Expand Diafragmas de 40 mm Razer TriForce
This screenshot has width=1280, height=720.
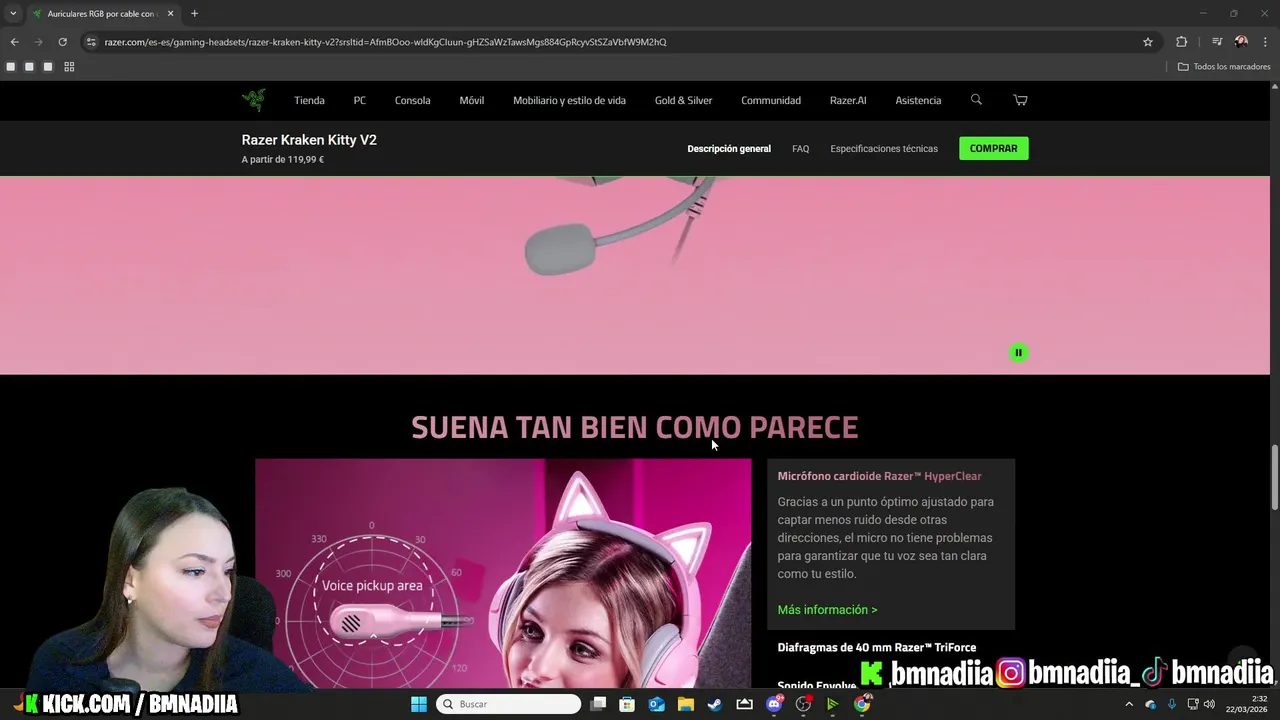pos(877,647)
